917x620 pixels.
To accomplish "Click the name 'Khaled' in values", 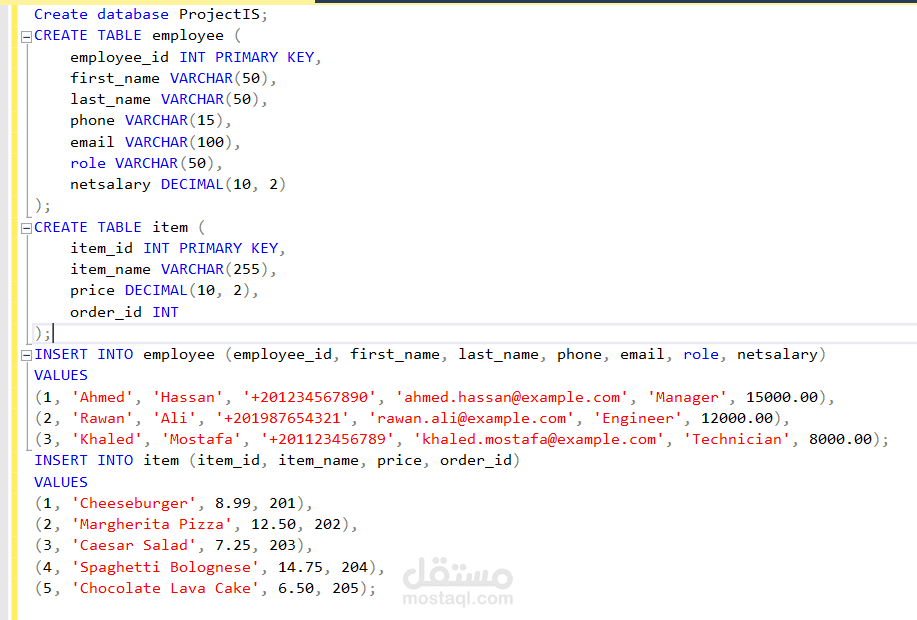I will tap(107, 440).
